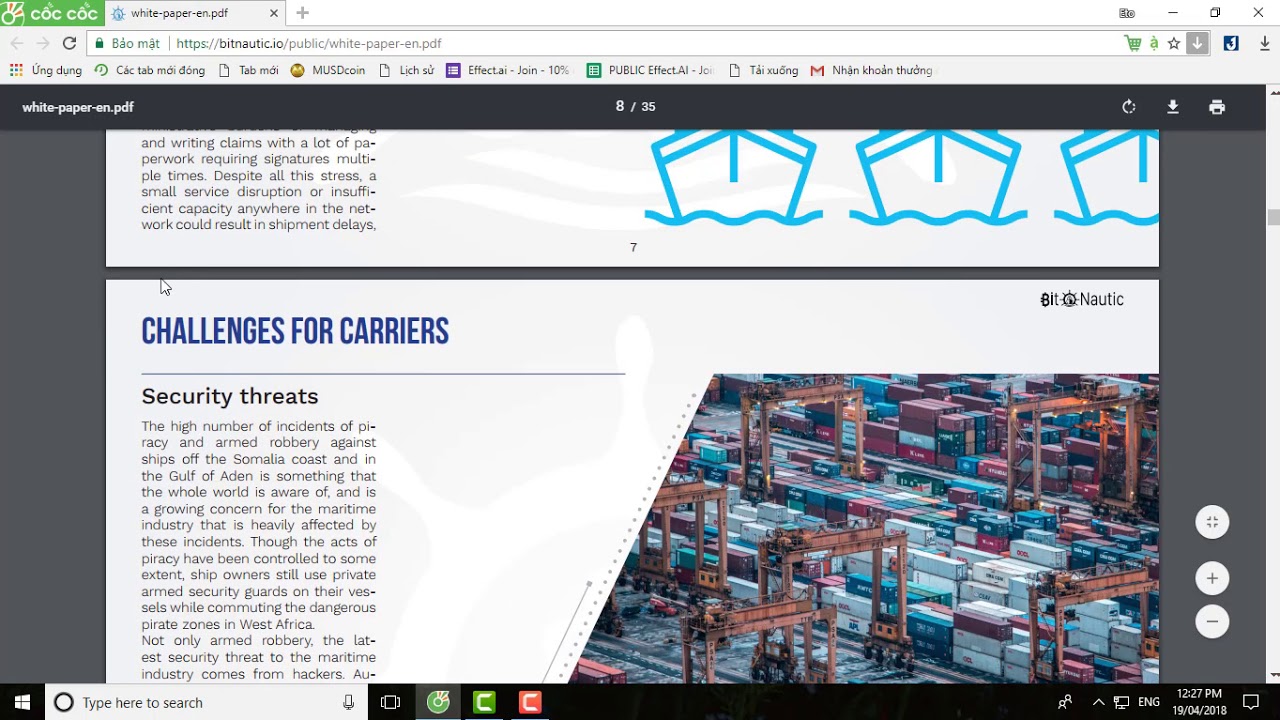Open the green Camtasia taskbar app
Viewport: 1280px width, 720px height.
pos(484,702)
